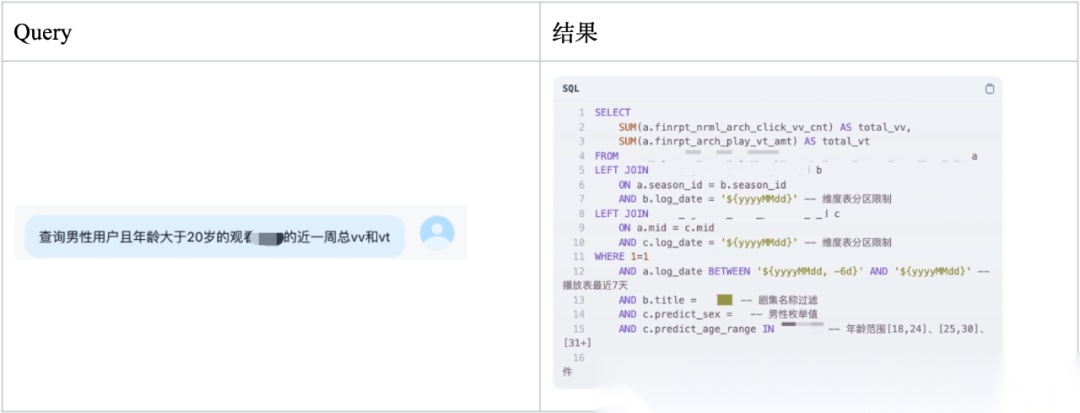1080x413 pixels.
Task: Click the b.log_date condition on line 7
Action: [708, 200]
